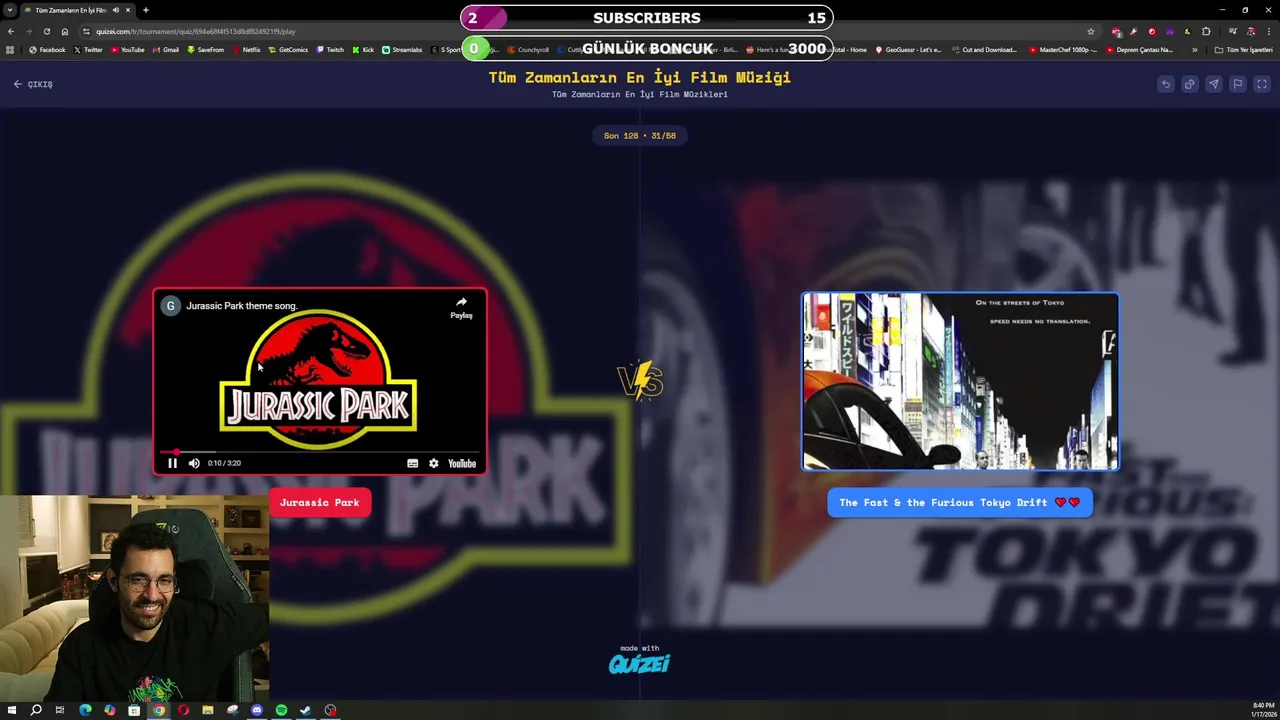Open the GetComics bookmark

click(x=288, y=50)
